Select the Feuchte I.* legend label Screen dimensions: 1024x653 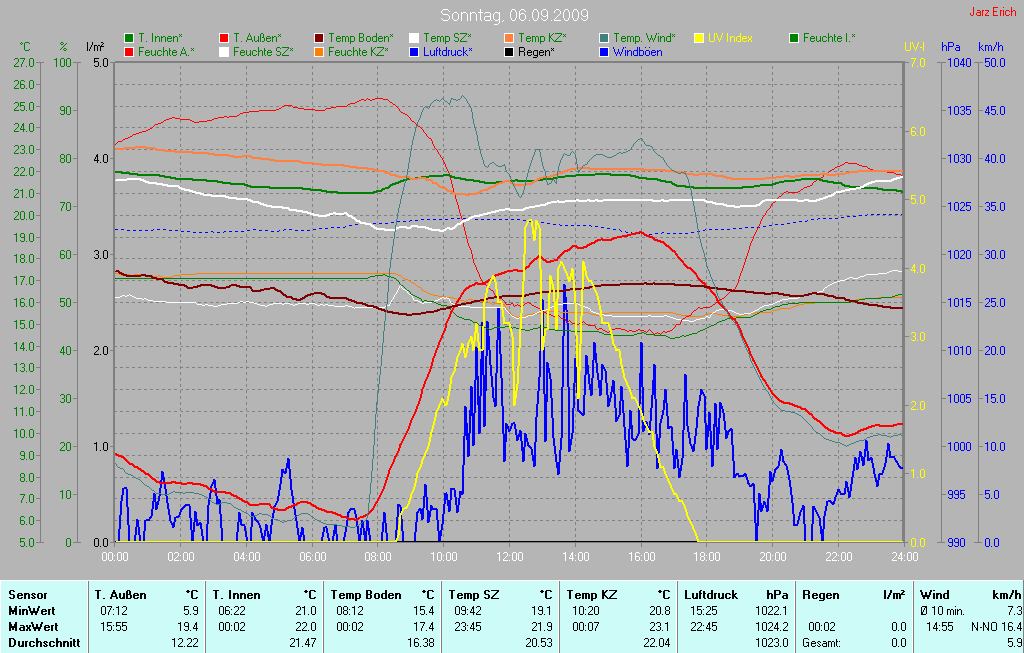point(829,39)
